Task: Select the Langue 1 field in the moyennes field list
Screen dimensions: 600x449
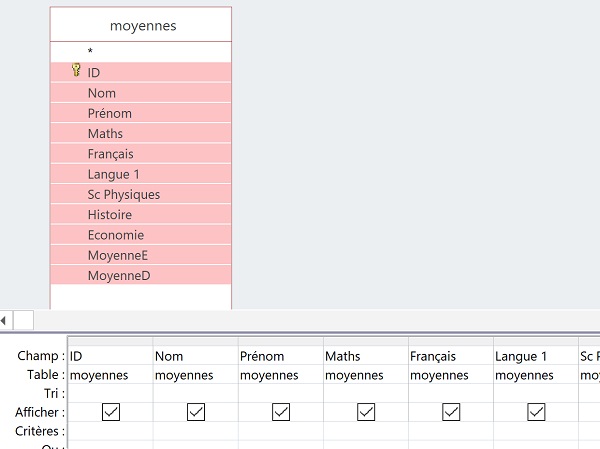Action: [x=141, y=174]
